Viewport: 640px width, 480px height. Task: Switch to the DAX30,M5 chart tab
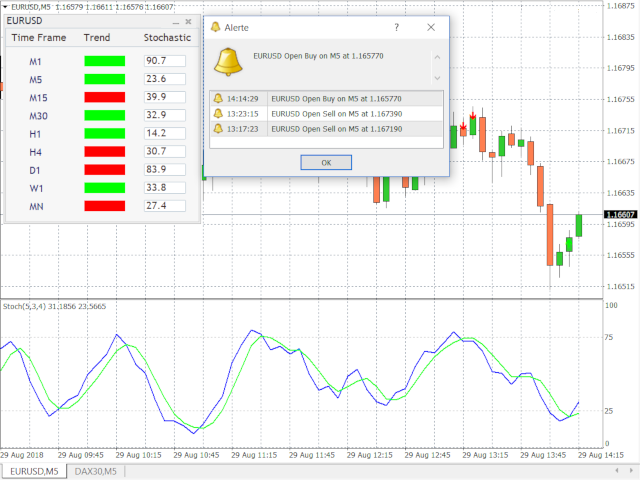(x=96, y=471)
